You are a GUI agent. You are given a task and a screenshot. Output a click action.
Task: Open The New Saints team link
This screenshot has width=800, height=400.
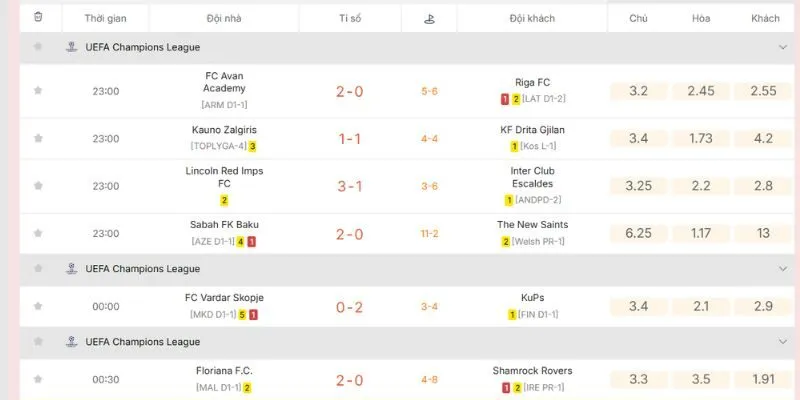533,224
